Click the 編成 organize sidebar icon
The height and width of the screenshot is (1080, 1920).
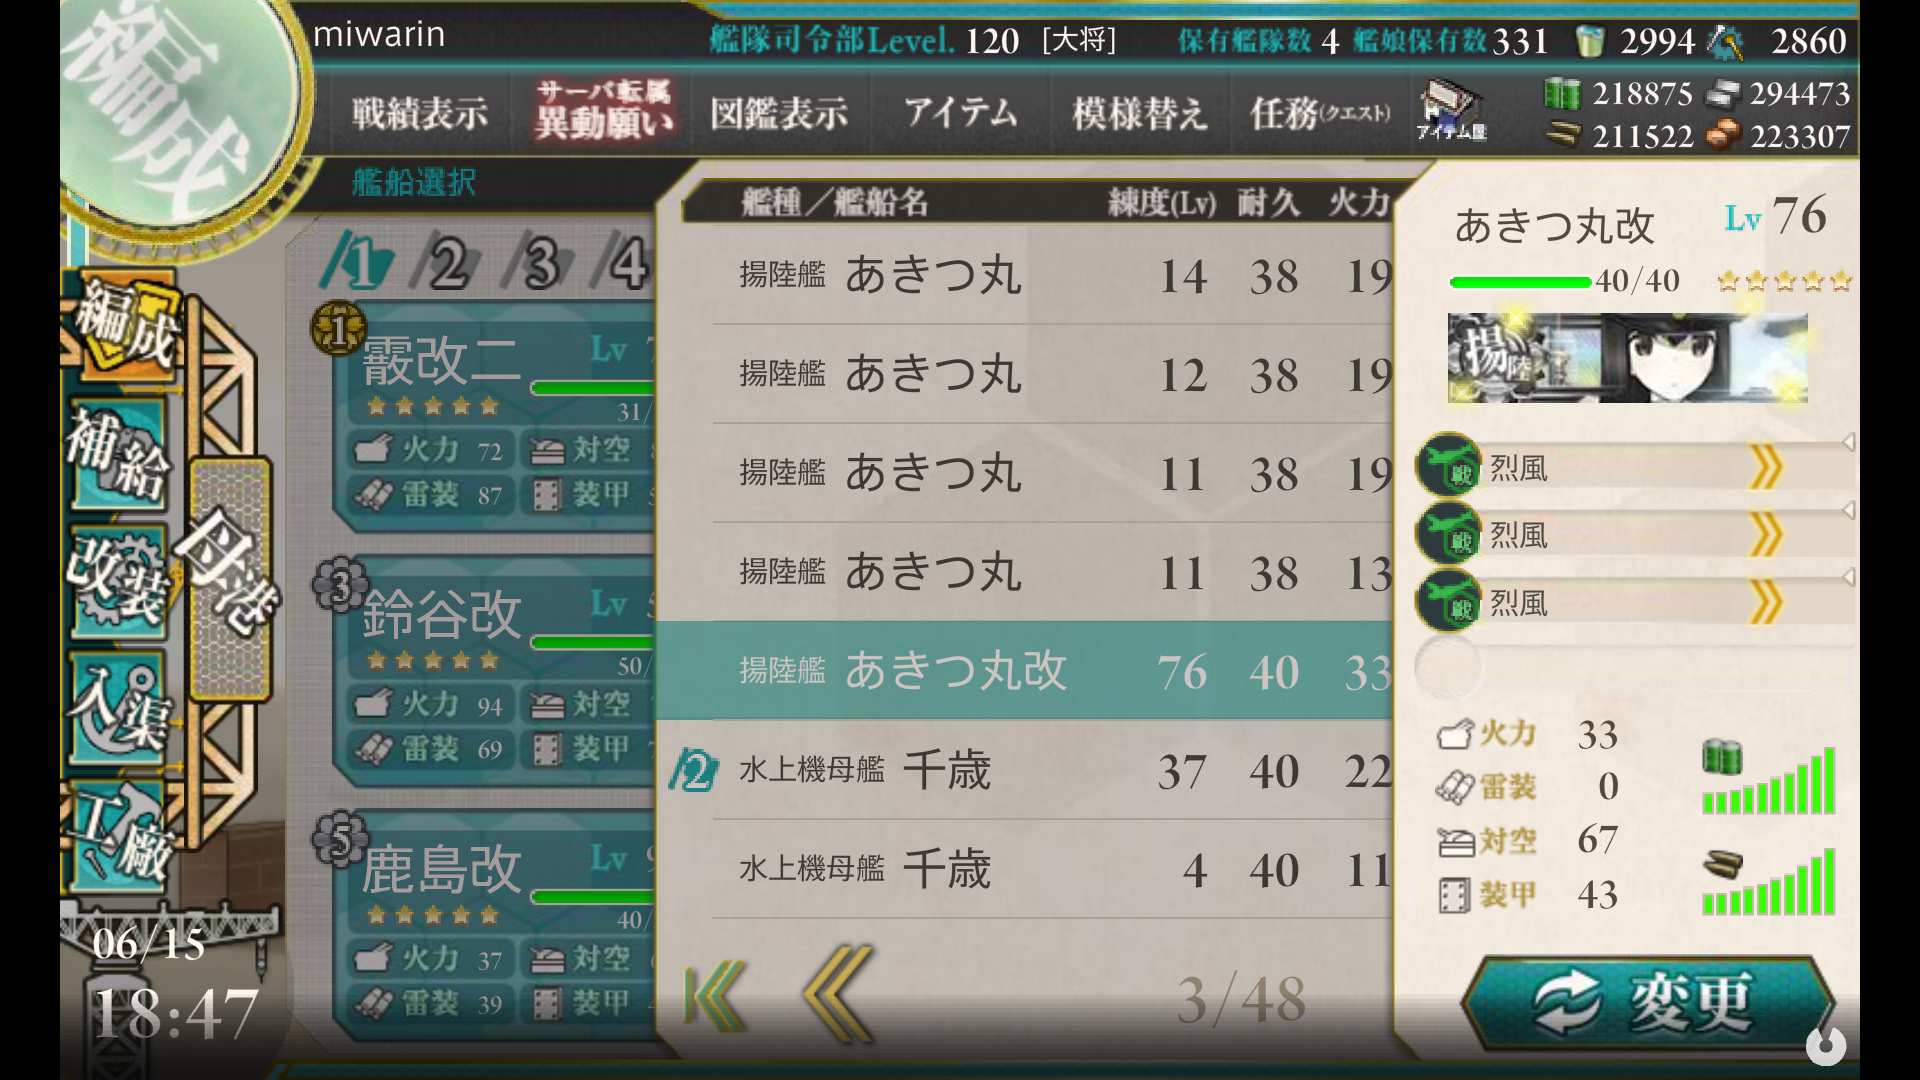coord(125,325)
